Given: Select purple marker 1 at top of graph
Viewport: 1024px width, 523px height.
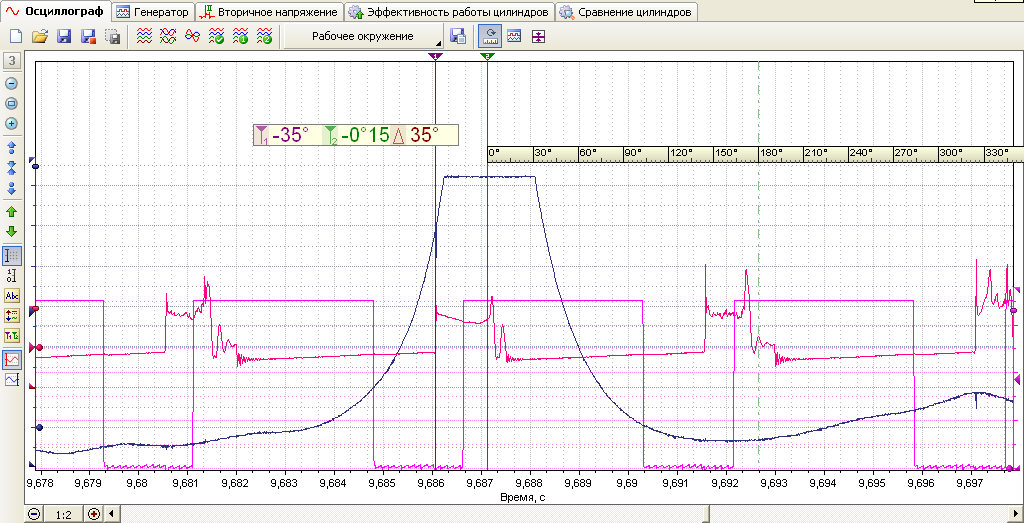Looking at the screenshot, I should tap(434, 57).
